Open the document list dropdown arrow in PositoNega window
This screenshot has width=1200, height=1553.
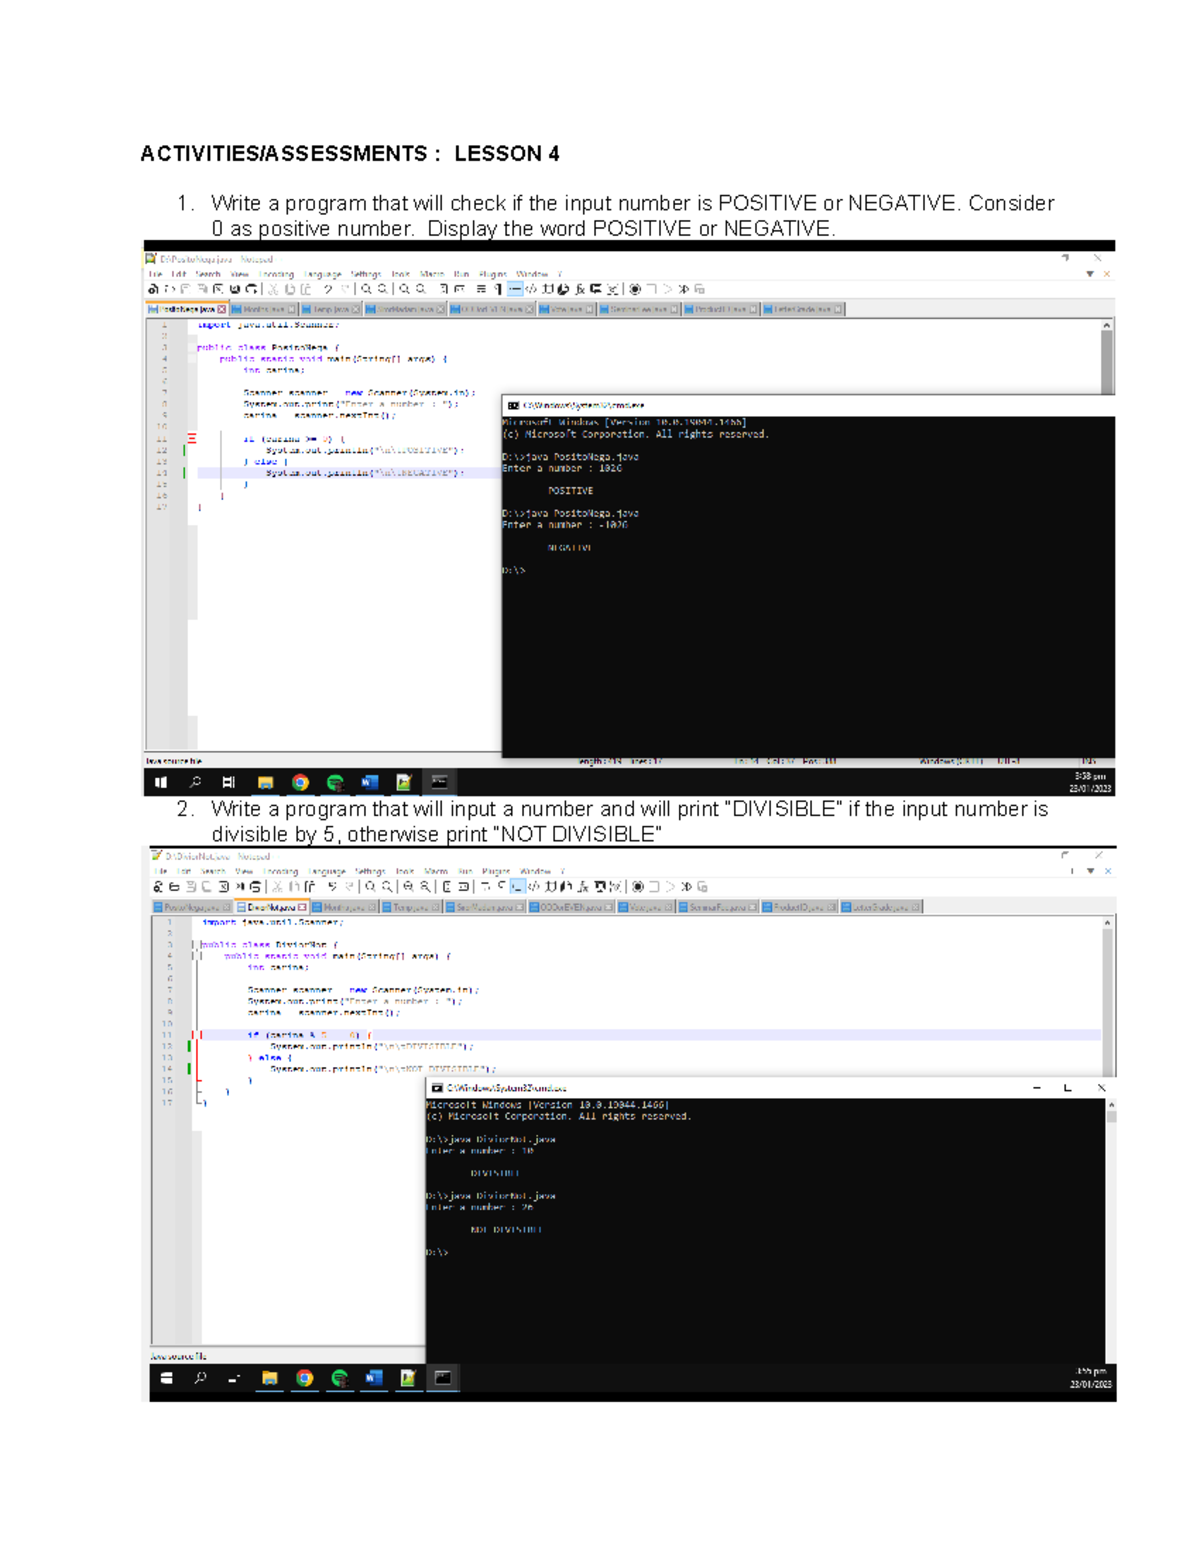[x=1089, y=274]
